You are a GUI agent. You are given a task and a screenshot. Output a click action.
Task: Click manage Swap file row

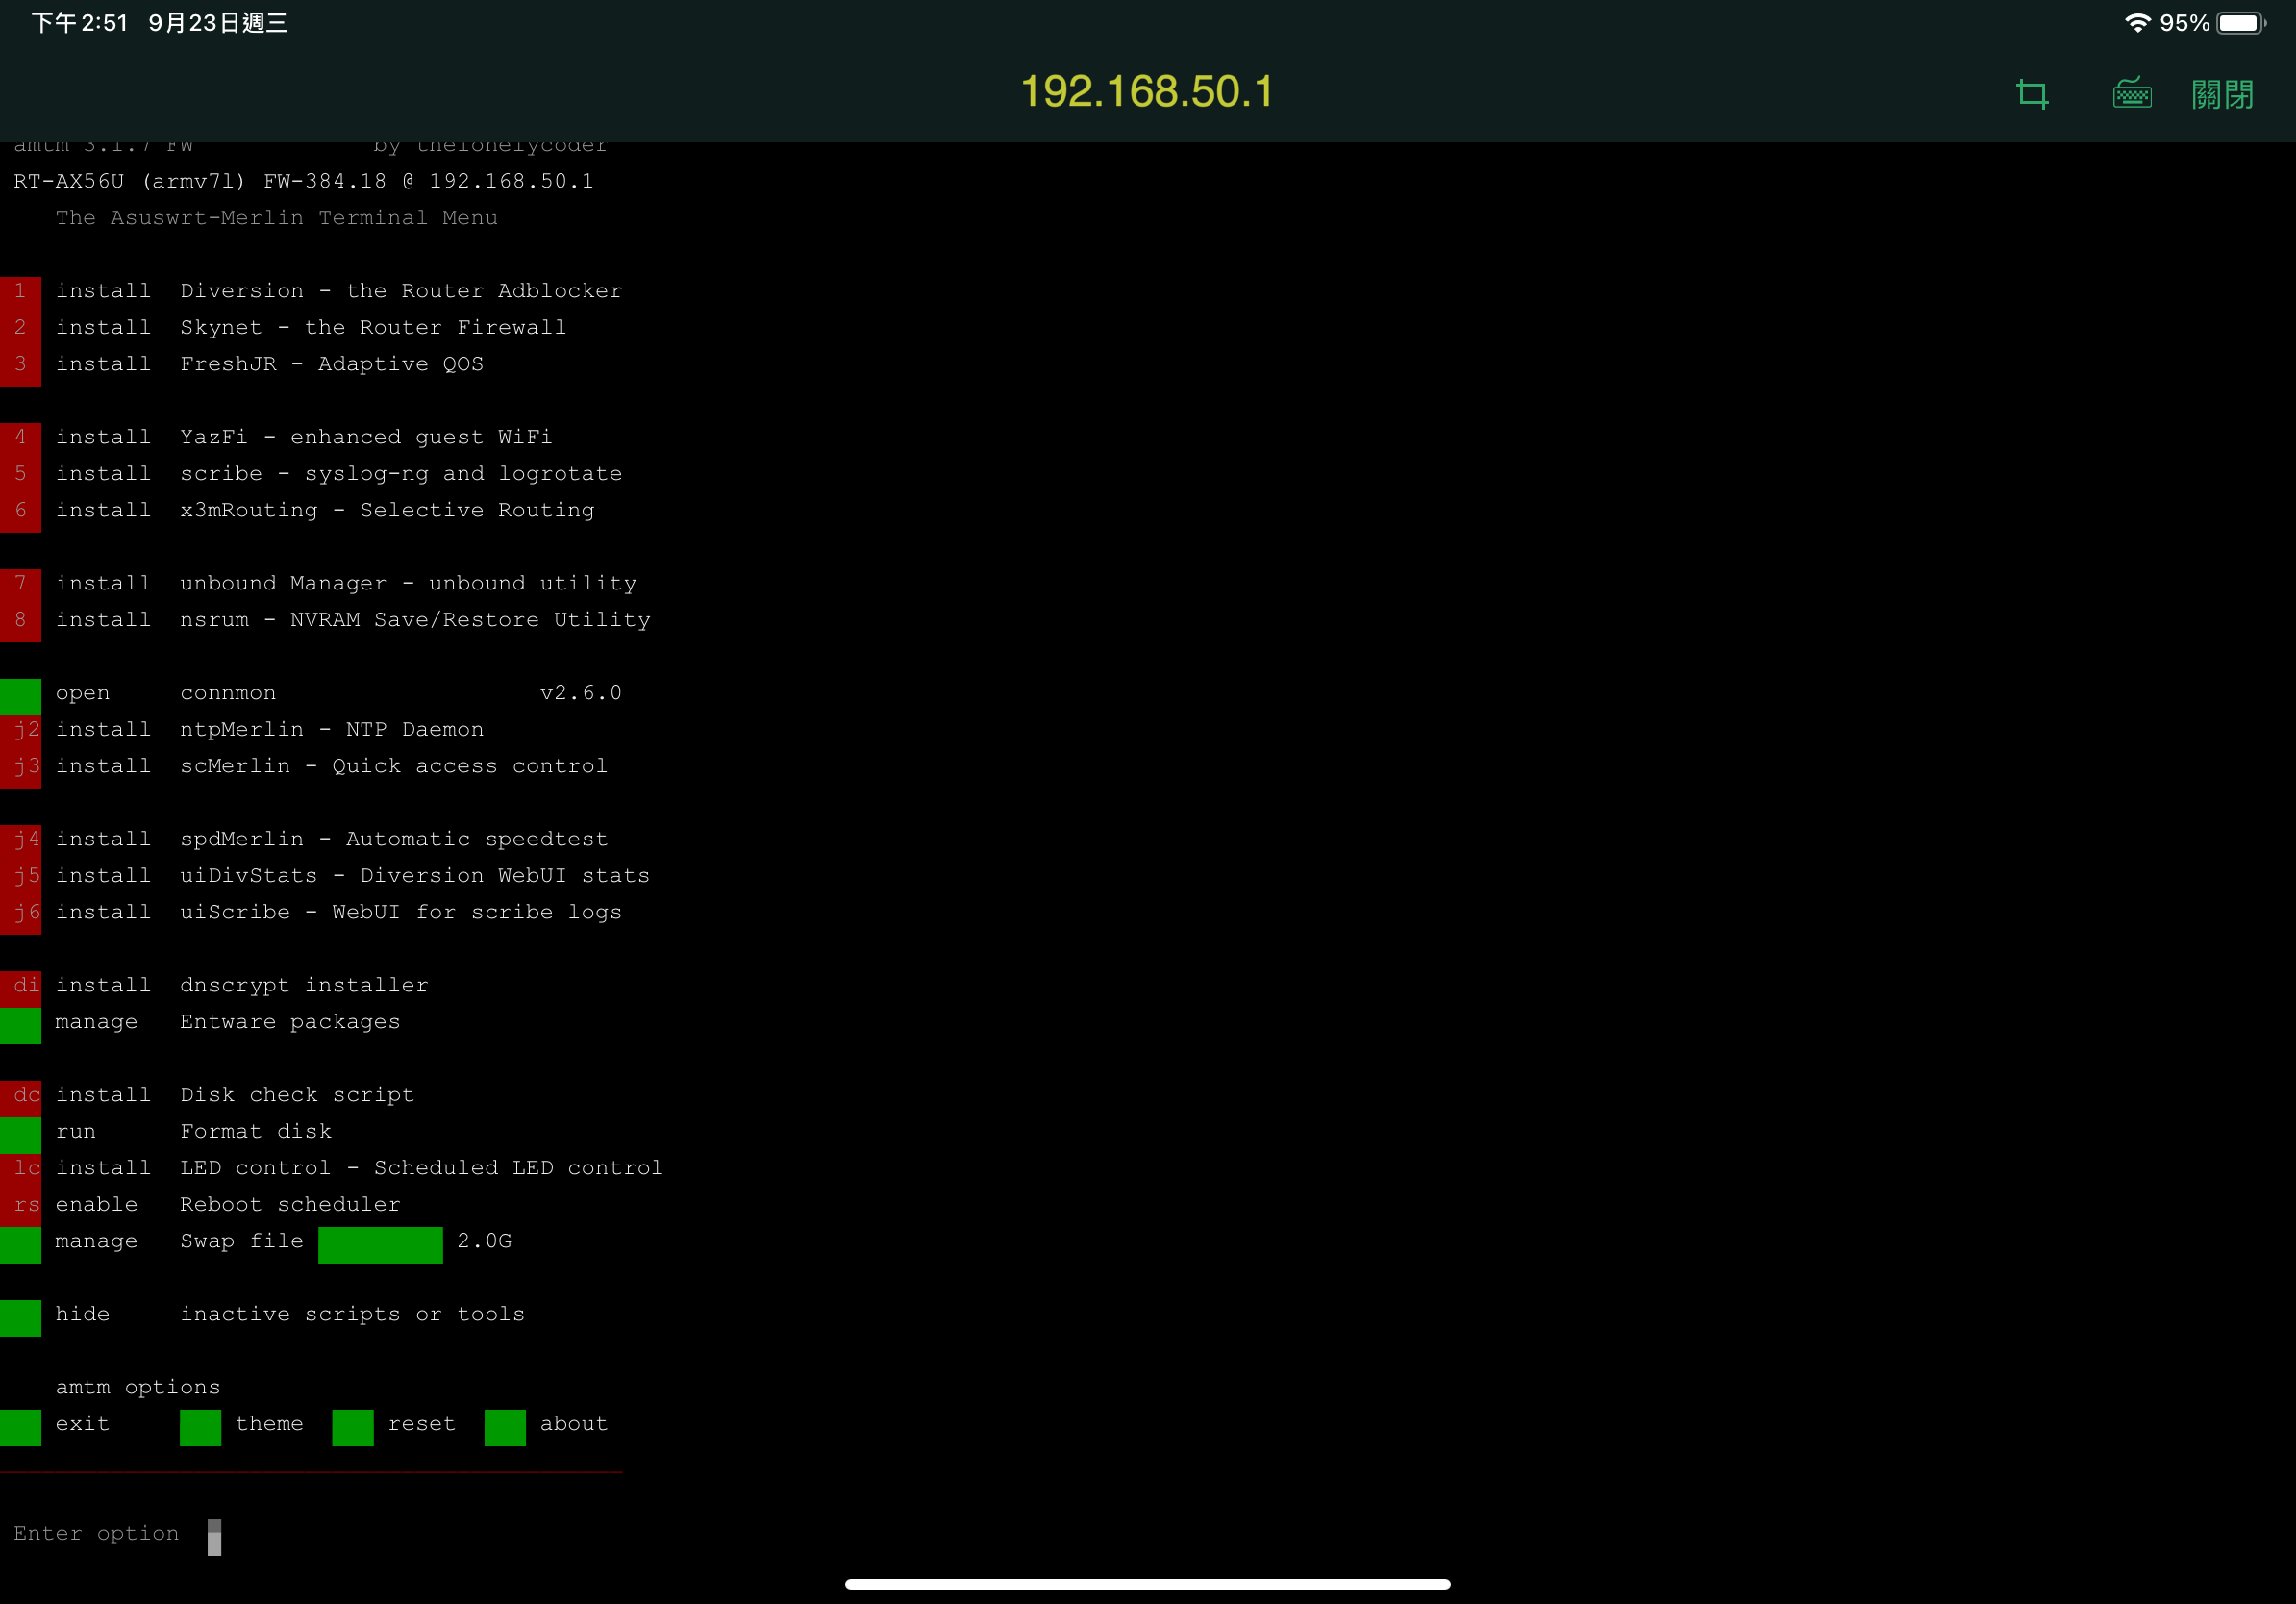pyautogui.click(x=257, y=1242)
